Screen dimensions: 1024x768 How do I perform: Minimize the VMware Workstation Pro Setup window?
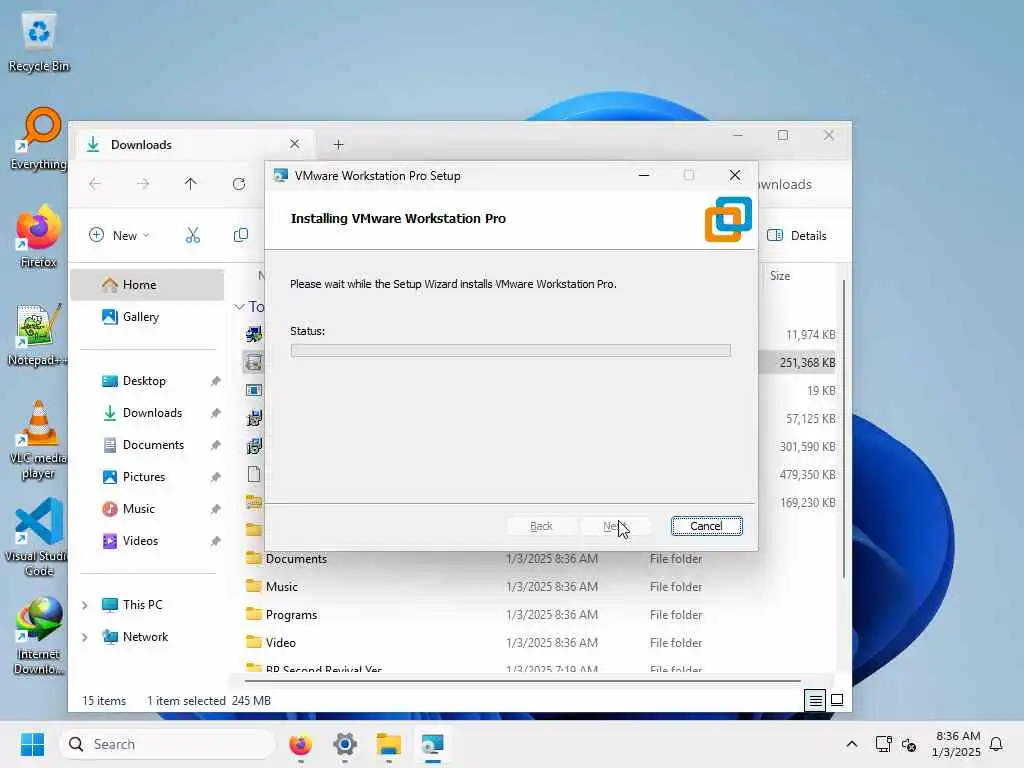(644, 176)
